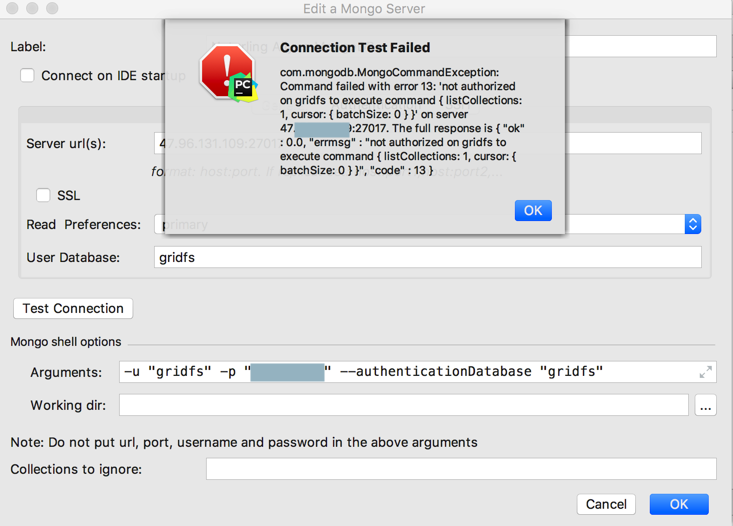733x526 pixels.
Task: Click Cancel at the dialog bottom
Action: pos(606,504)
